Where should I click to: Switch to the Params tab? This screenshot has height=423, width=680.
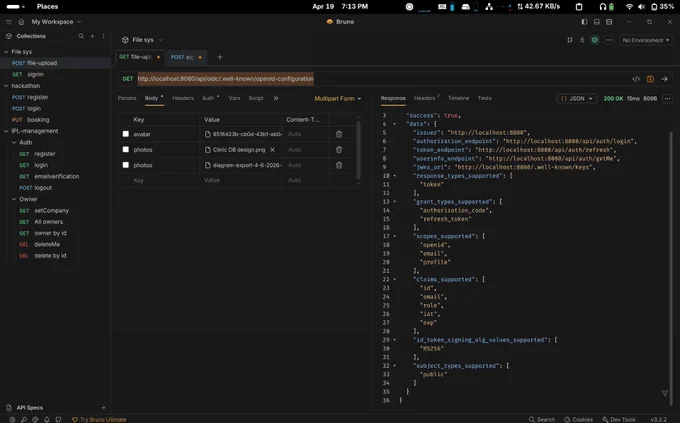127,98
